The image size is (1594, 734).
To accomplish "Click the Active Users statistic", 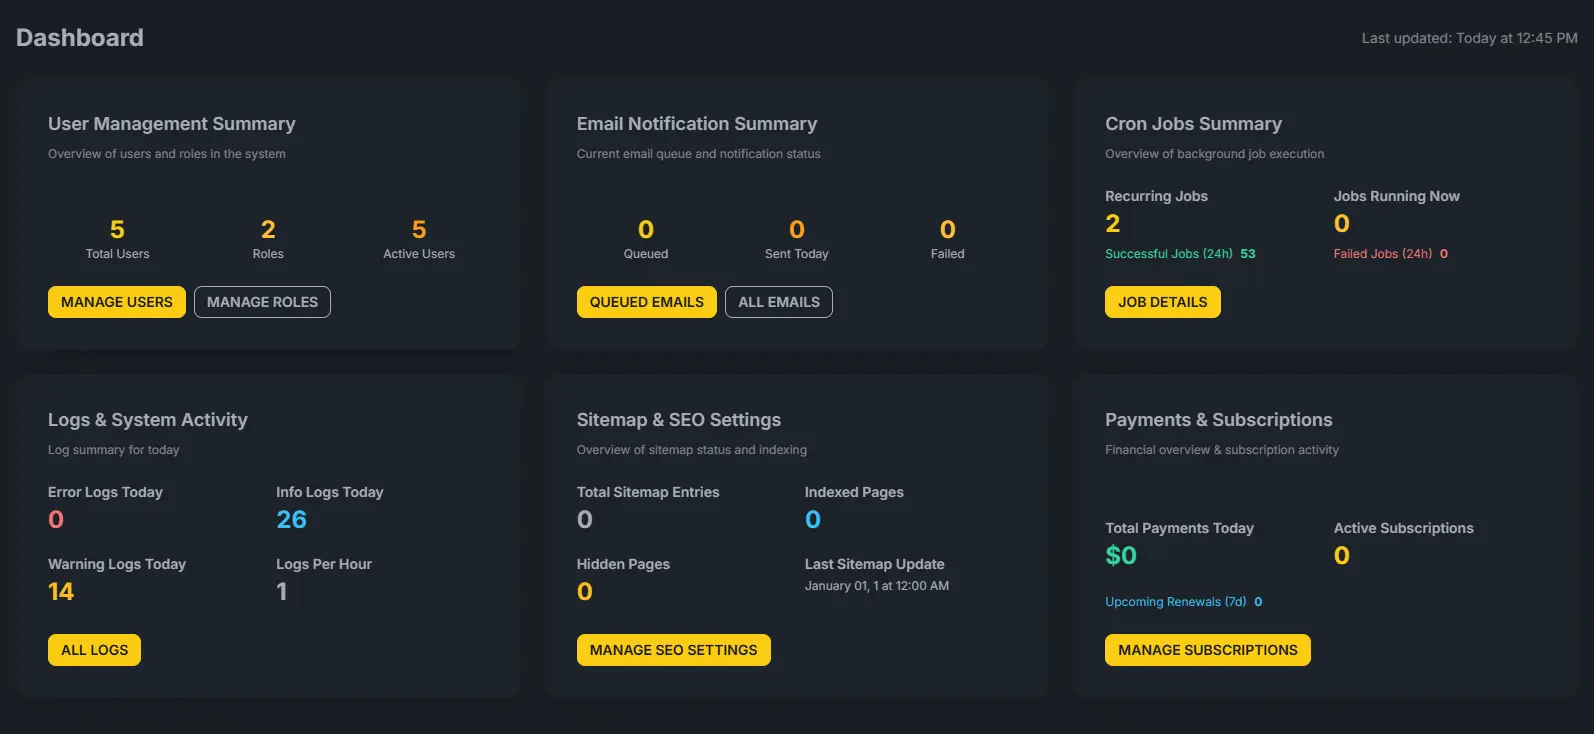I will [x=418, y=230].
